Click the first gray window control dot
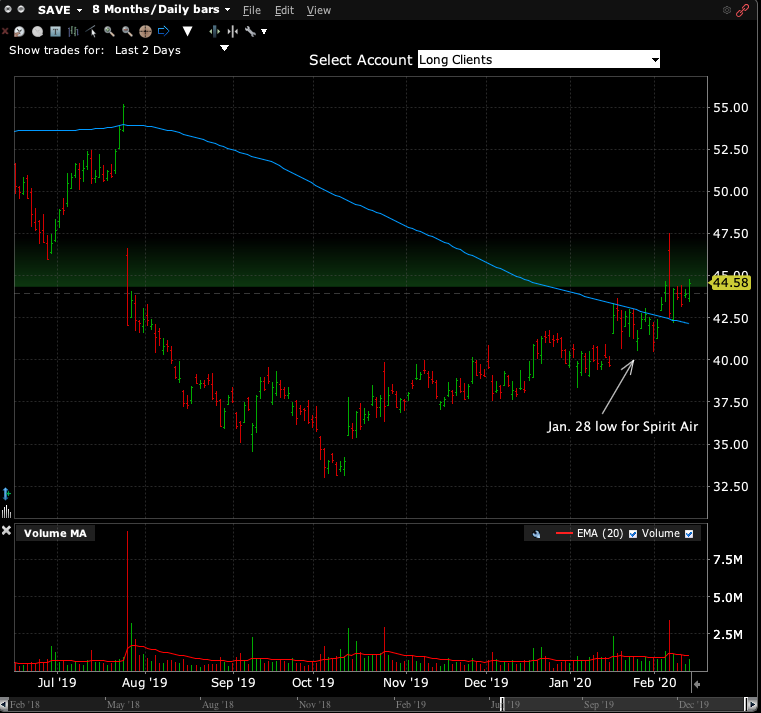Viewport: 761px width, 713px height. point(8,9)
